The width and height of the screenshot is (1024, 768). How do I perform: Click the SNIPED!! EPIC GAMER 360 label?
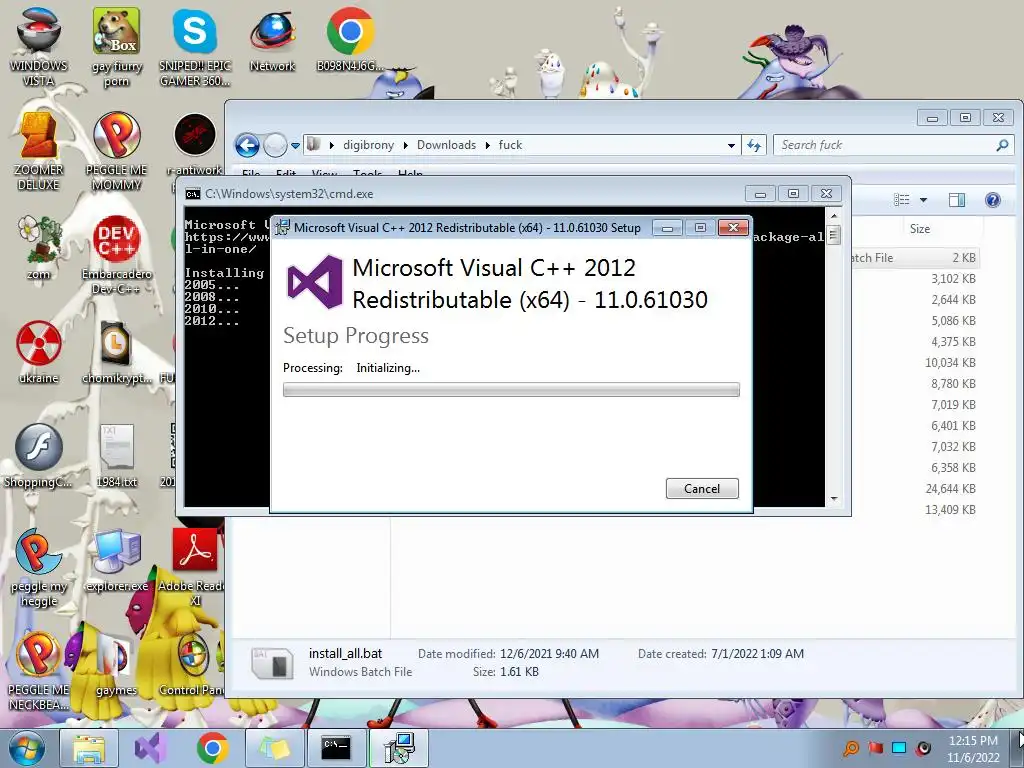(x=195, y=73)
